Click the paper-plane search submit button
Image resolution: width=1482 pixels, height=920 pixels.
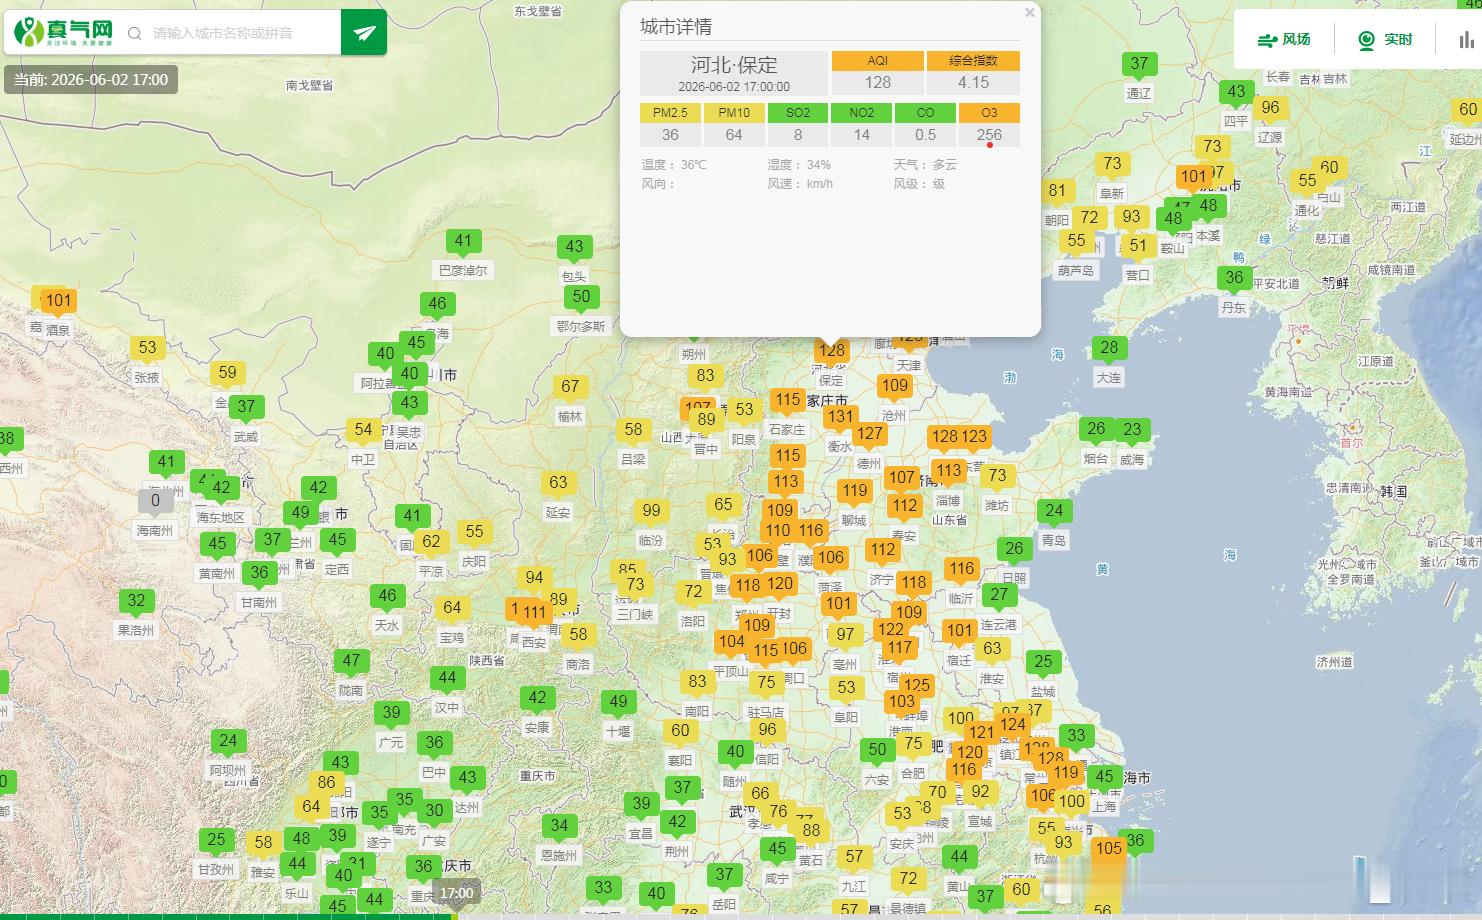point(364,33)
